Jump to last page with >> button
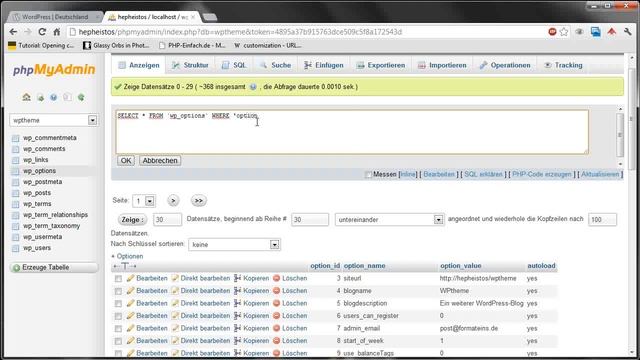This screenshot has width=640, height=360. pos(198,200)
